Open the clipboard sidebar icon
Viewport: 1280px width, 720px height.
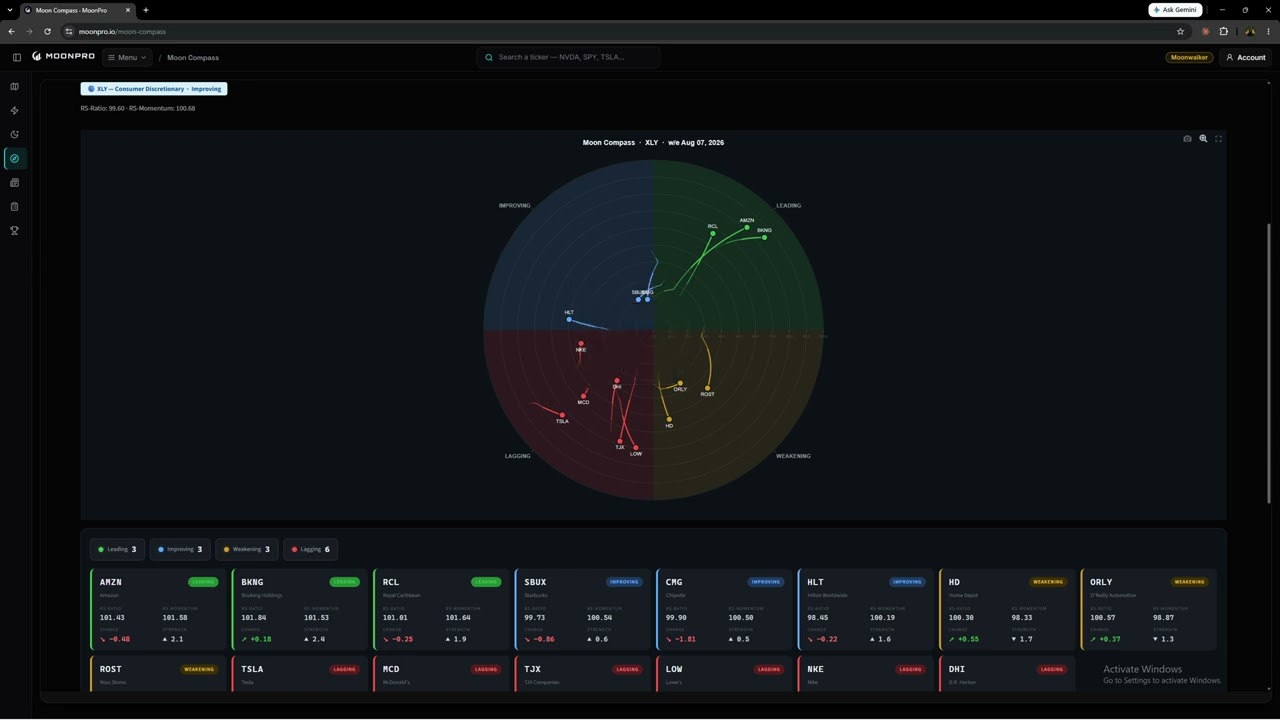[14, 207]
